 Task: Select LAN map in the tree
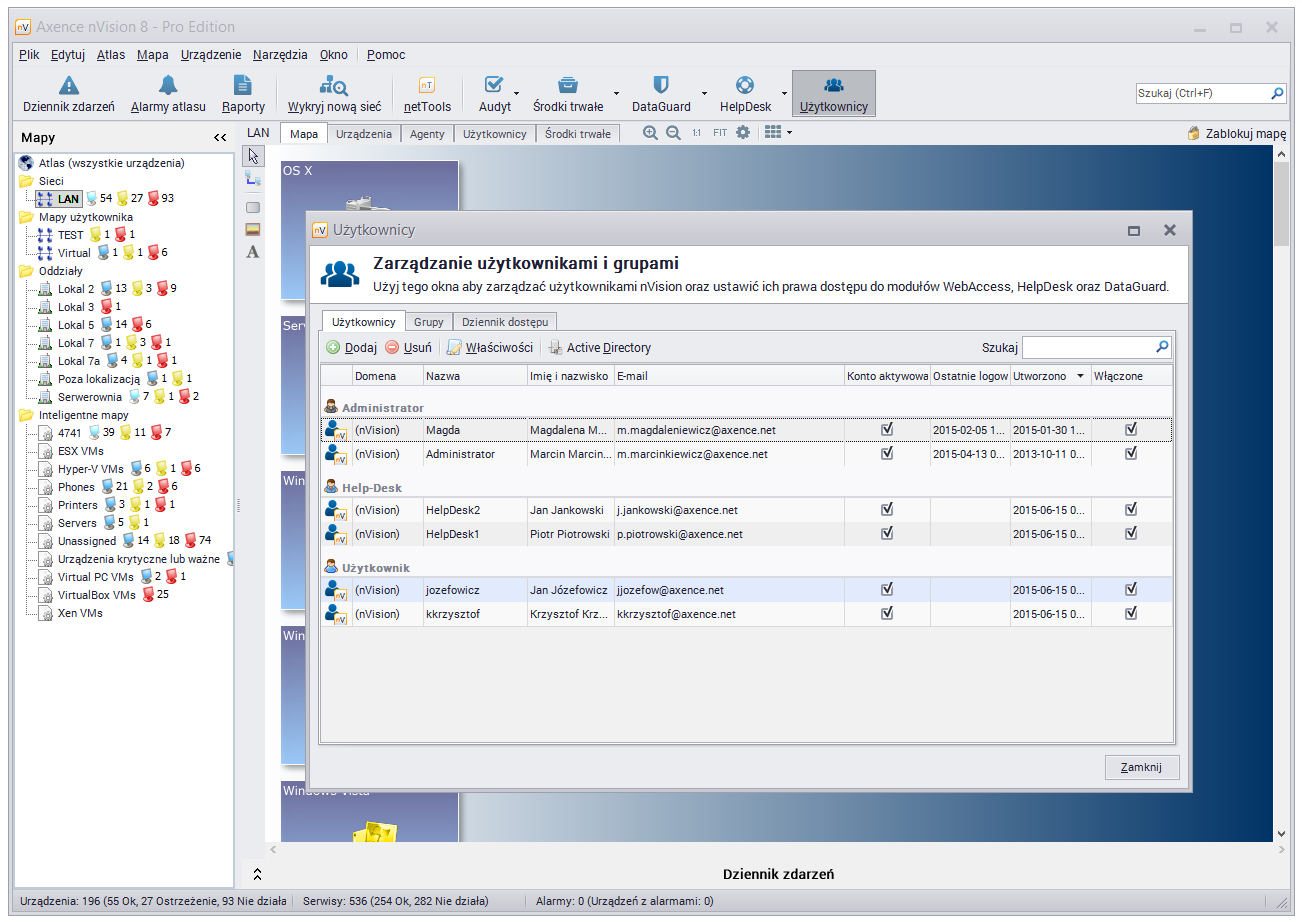pyautogui.click(x=69, y=199)
